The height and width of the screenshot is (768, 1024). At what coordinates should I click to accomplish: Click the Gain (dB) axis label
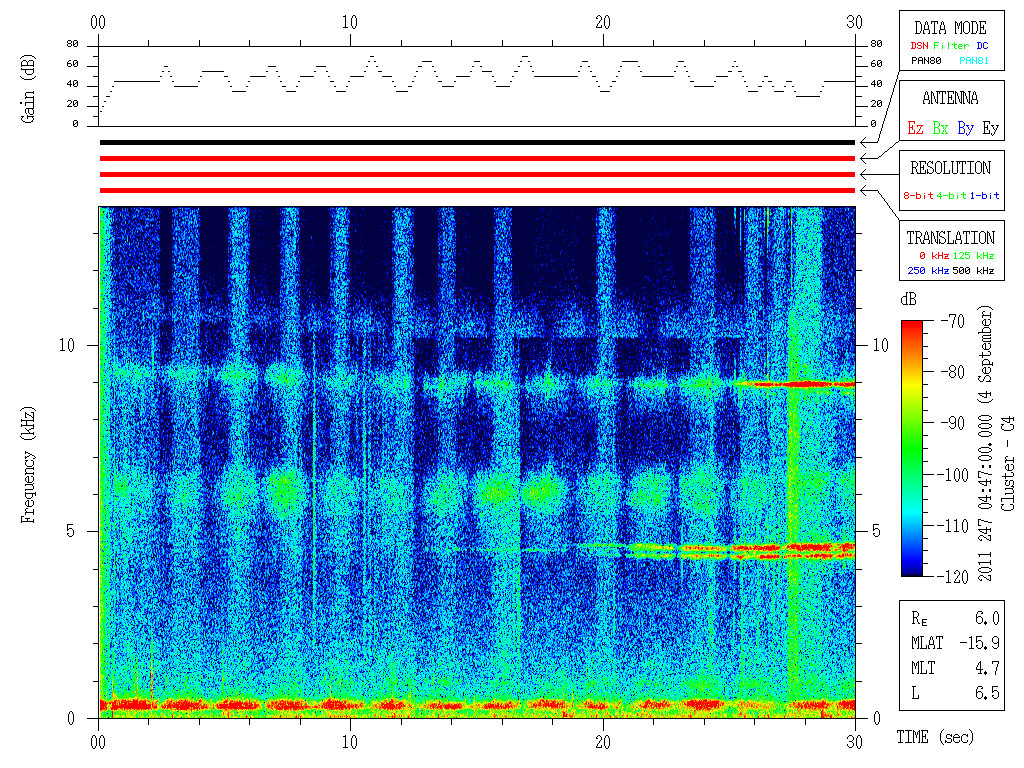[27, 89]
